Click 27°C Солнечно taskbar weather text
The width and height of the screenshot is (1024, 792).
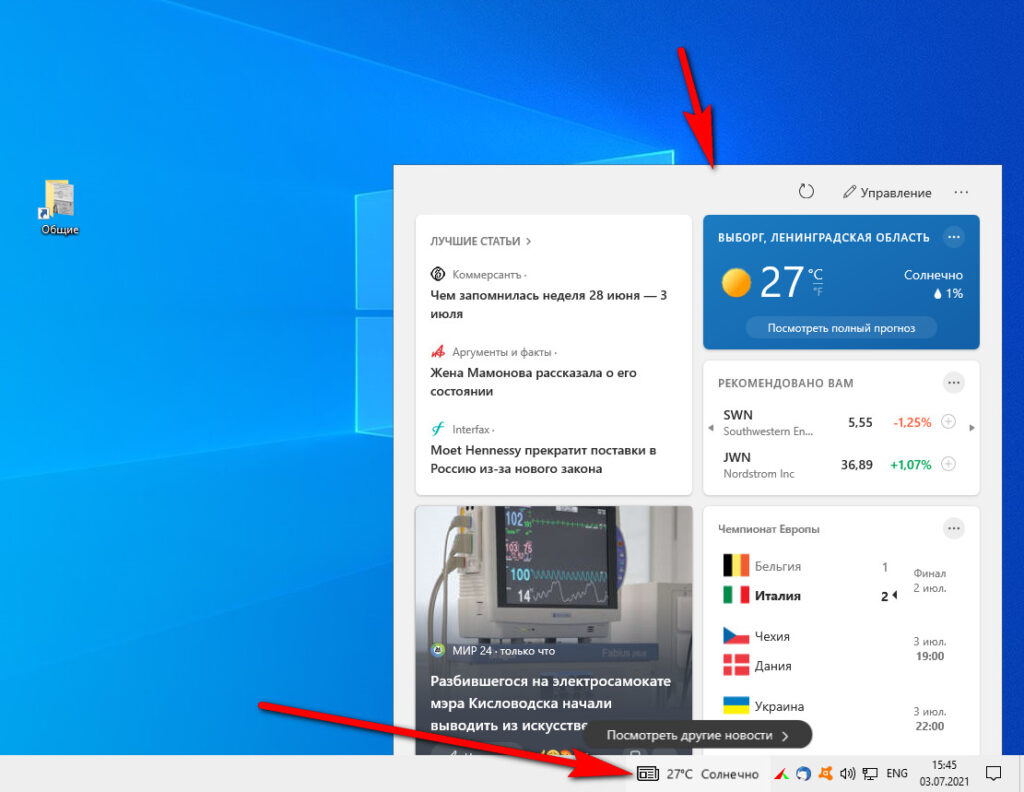[x=712, y=774]
